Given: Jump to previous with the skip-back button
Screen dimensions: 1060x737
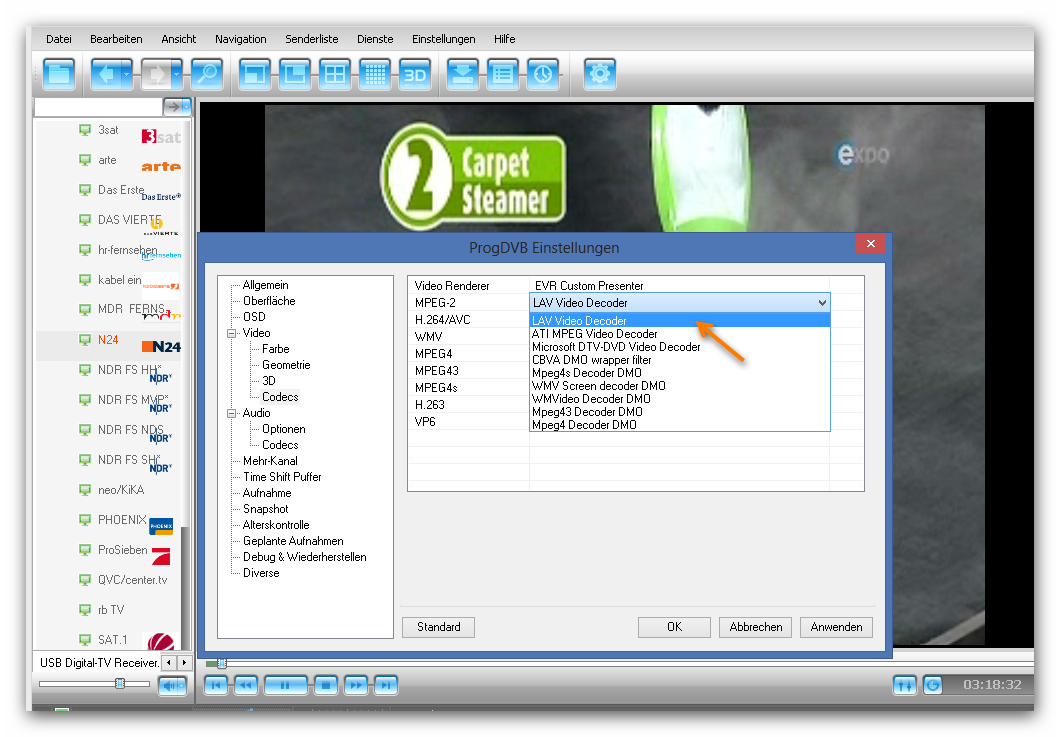Looking at the screenshot, I should 216,686.
